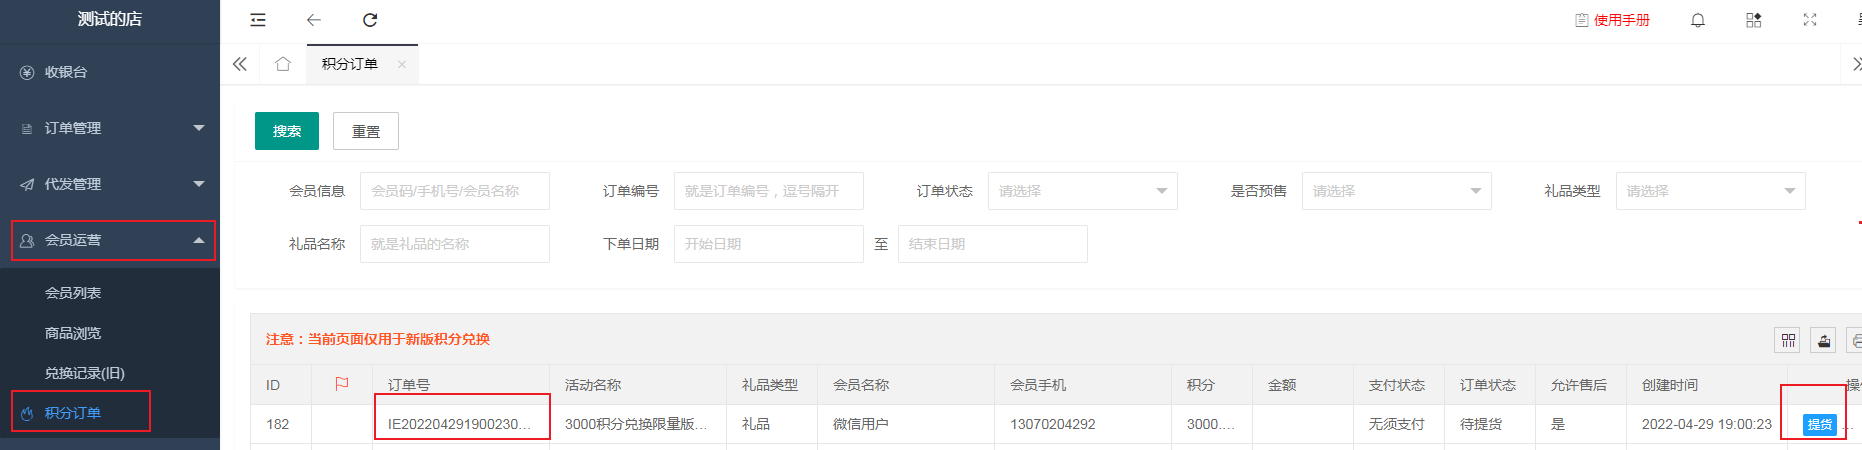Click the phone number 13070204292
Screen dimensions: 1862x450
(1053, 424)
